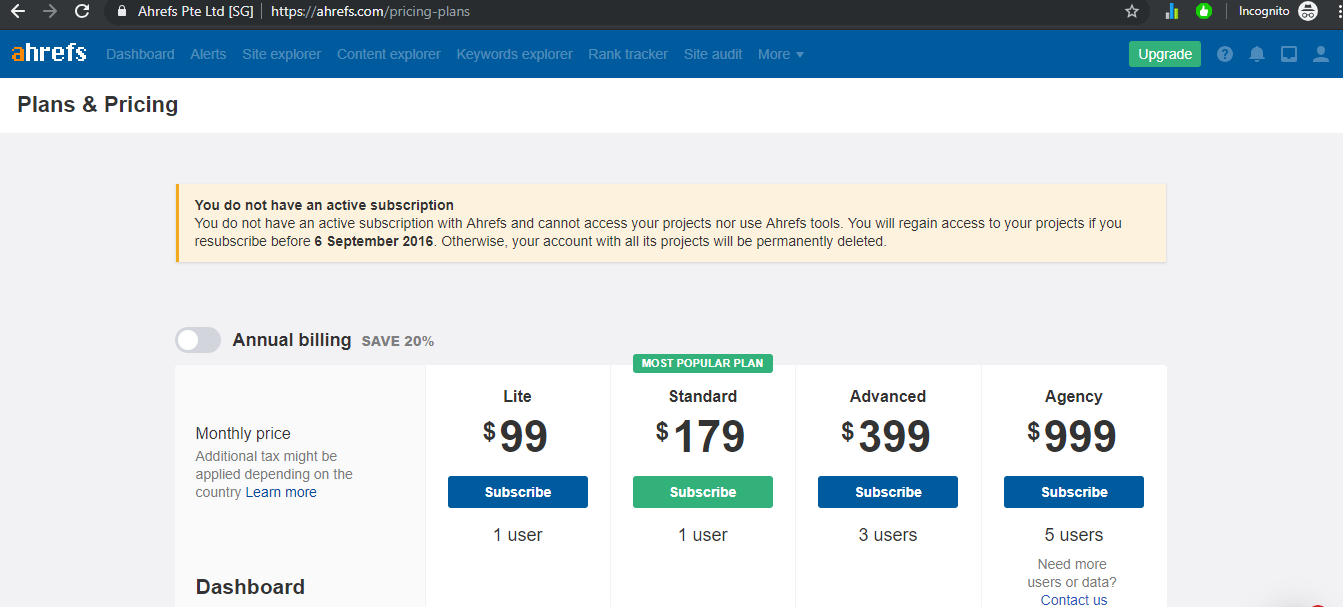Expand the More dropdown in the navigation bar
The width and height of the screenshot is (1343, 607).
781,54
